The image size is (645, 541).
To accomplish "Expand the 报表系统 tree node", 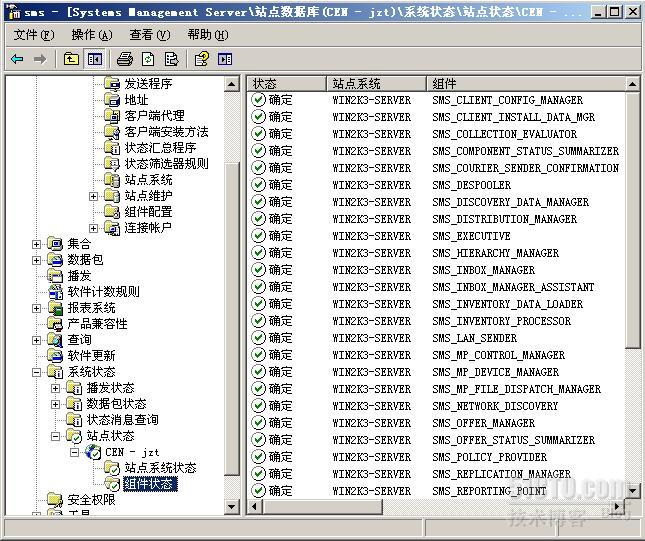I will [36, 309].
